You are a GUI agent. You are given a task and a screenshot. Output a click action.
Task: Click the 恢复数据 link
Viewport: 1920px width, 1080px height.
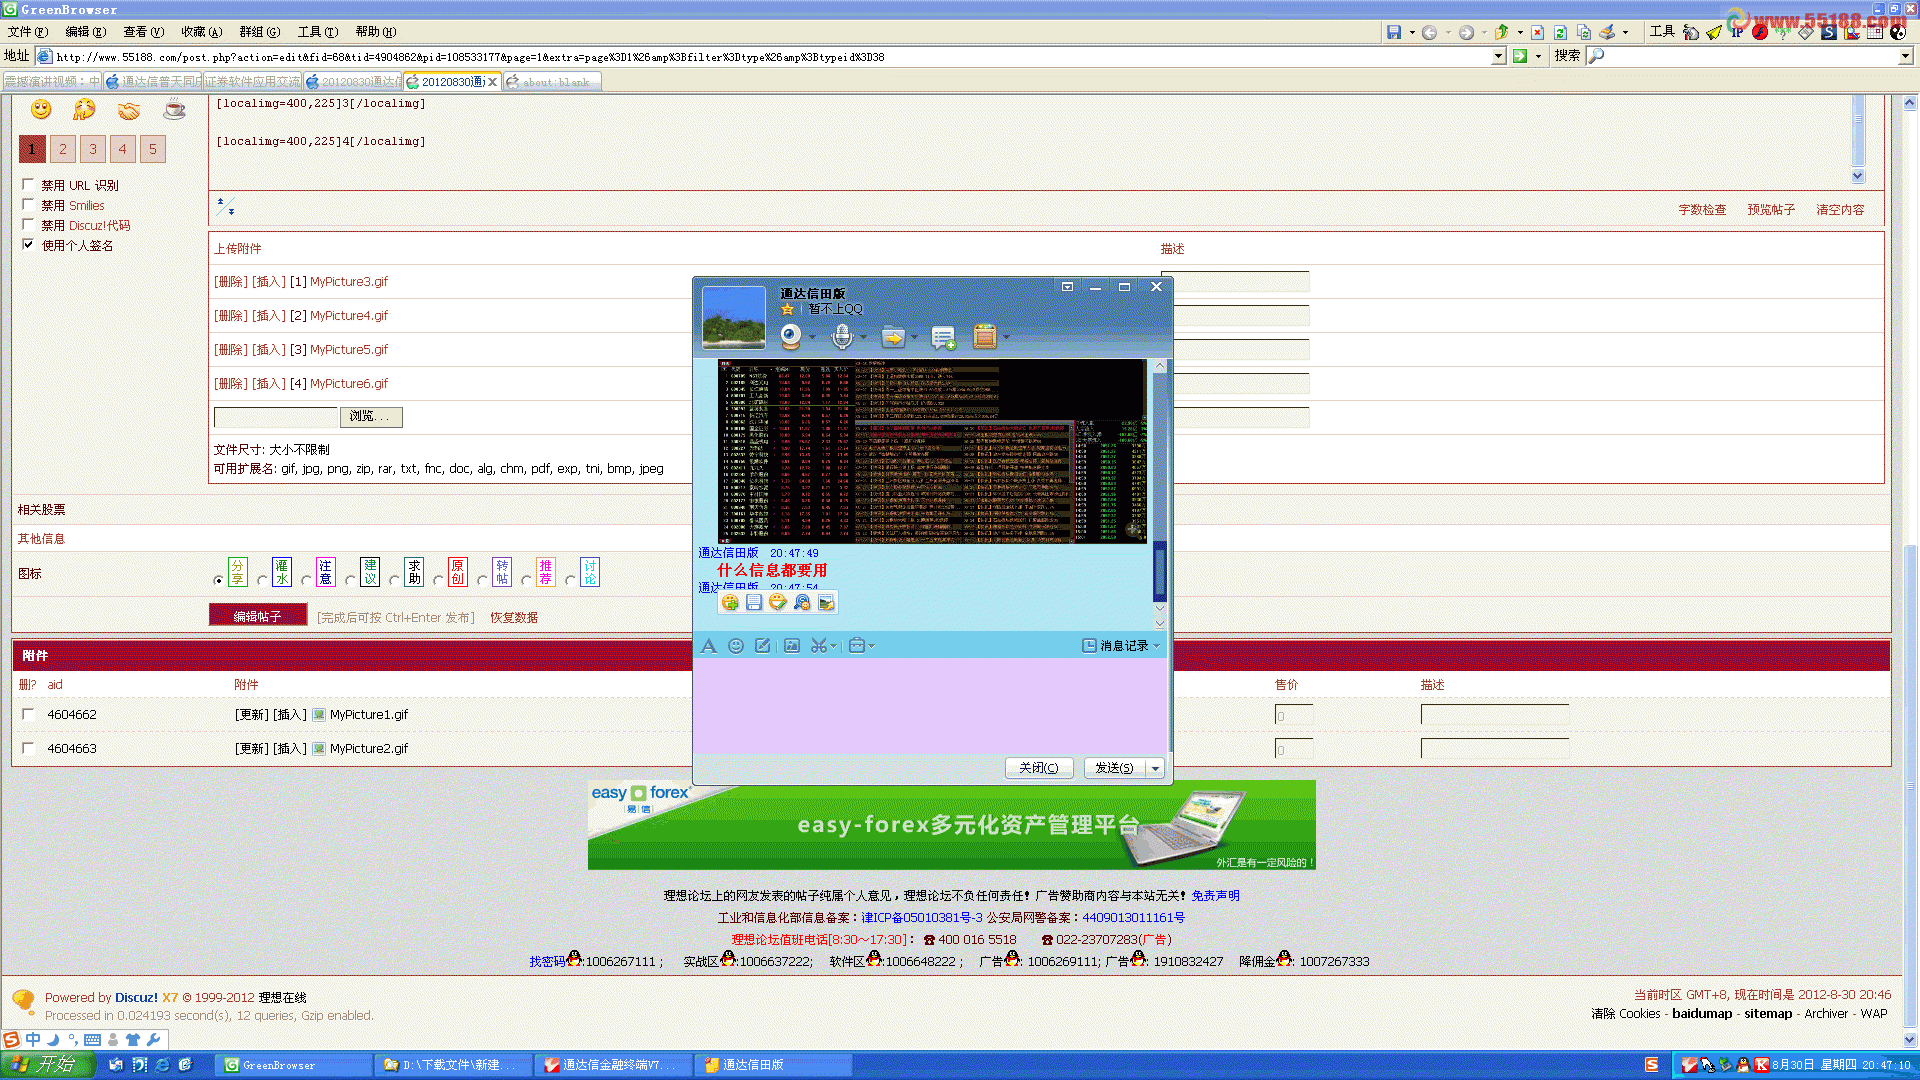tap(514, 618)
